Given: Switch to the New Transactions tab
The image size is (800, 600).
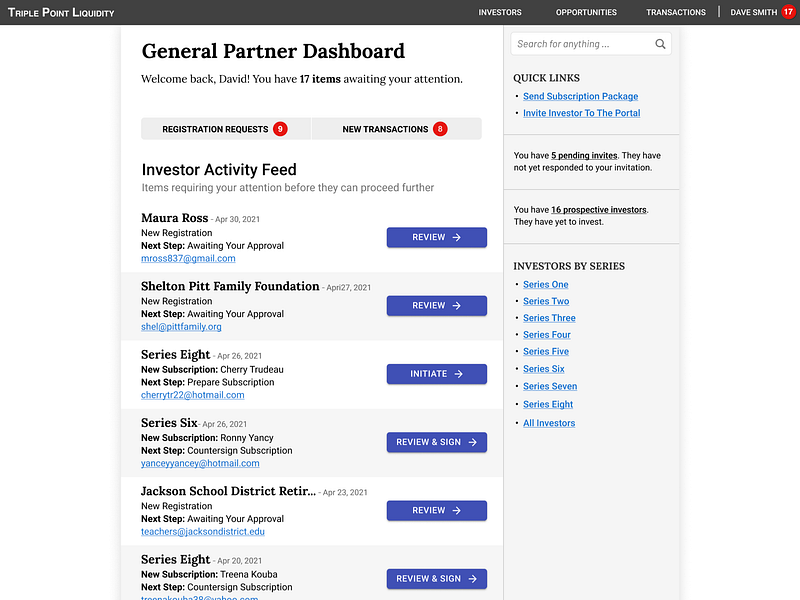Looking at the screenshot, I should tap(398, 128).
